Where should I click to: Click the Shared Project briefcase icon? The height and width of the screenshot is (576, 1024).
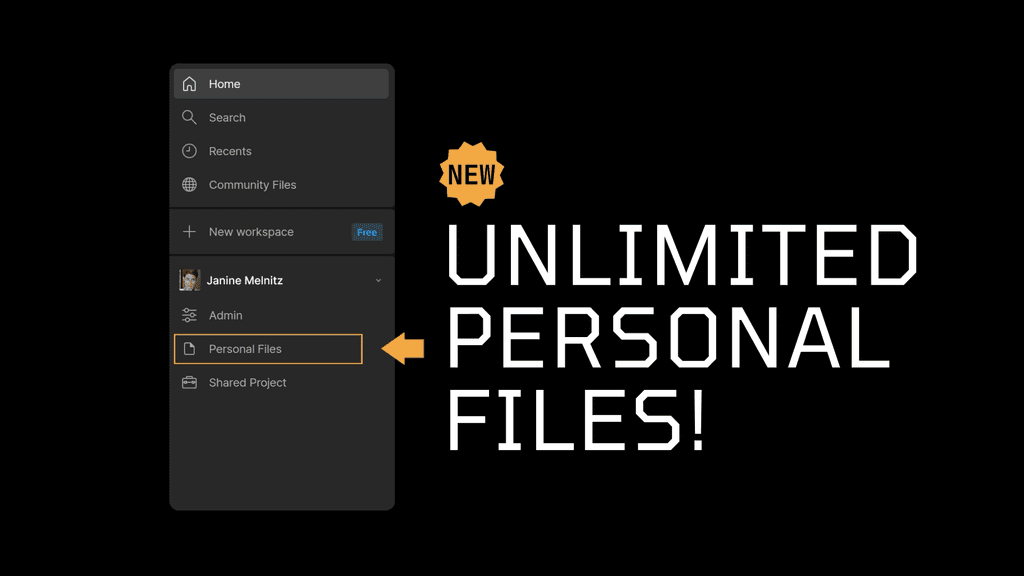[x=190, y=382]
